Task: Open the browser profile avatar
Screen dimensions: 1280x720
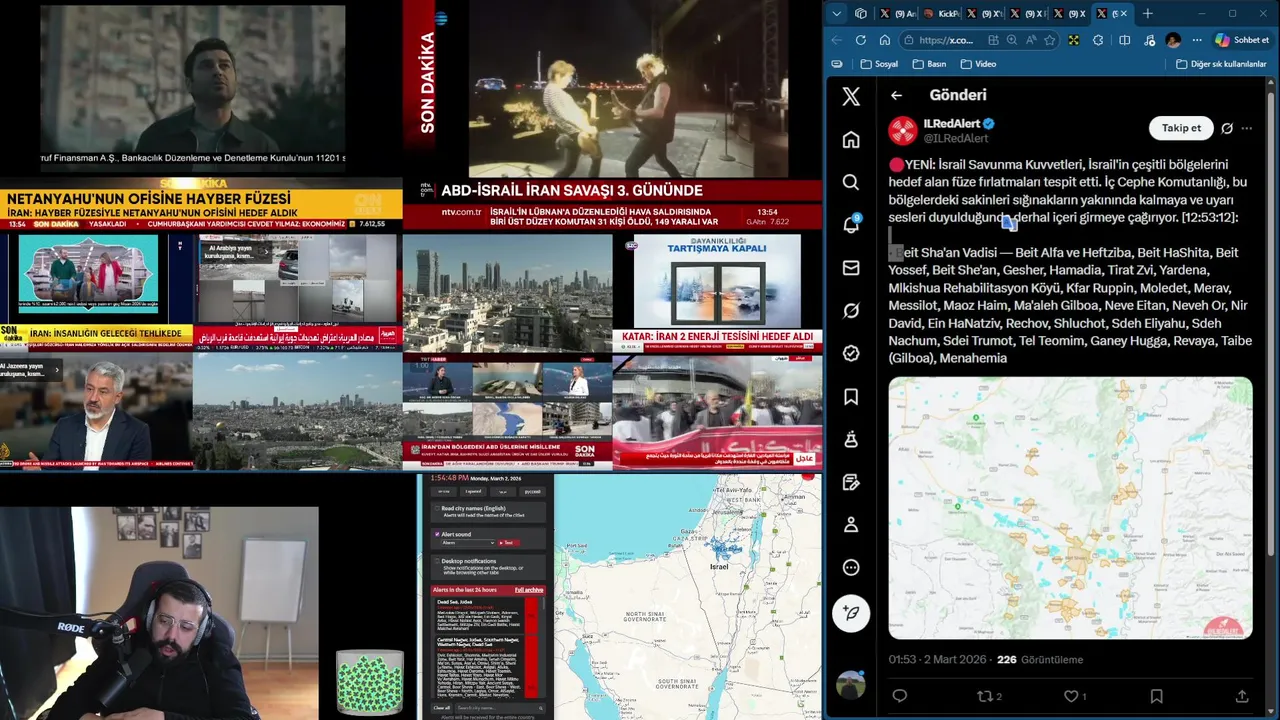Action: point(1173,40)
